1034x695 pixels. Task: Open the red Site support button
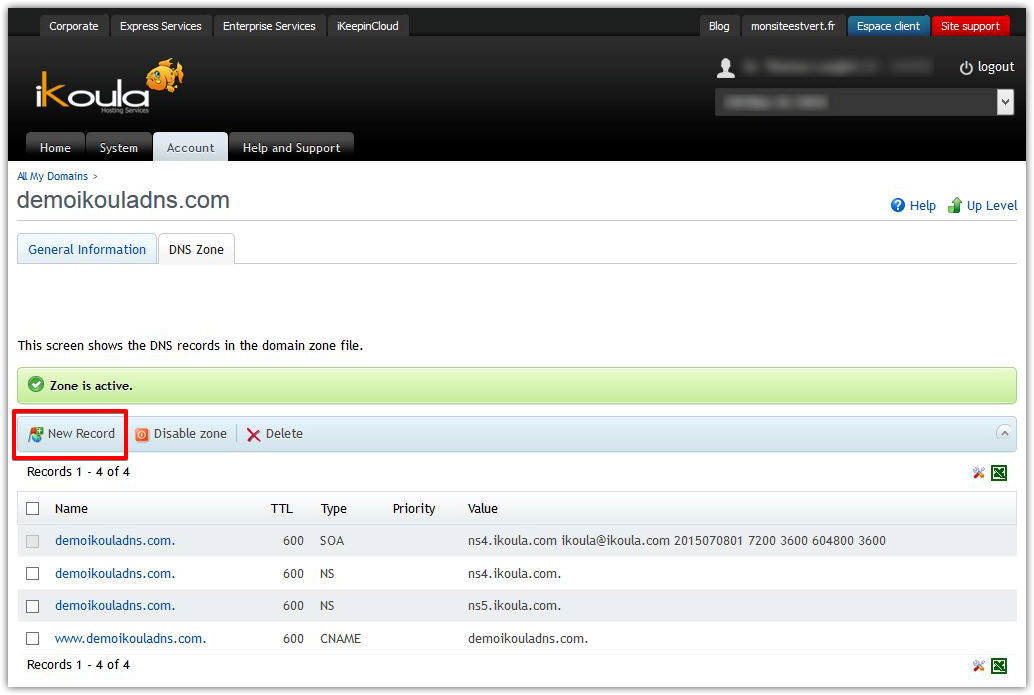[969, 26]
